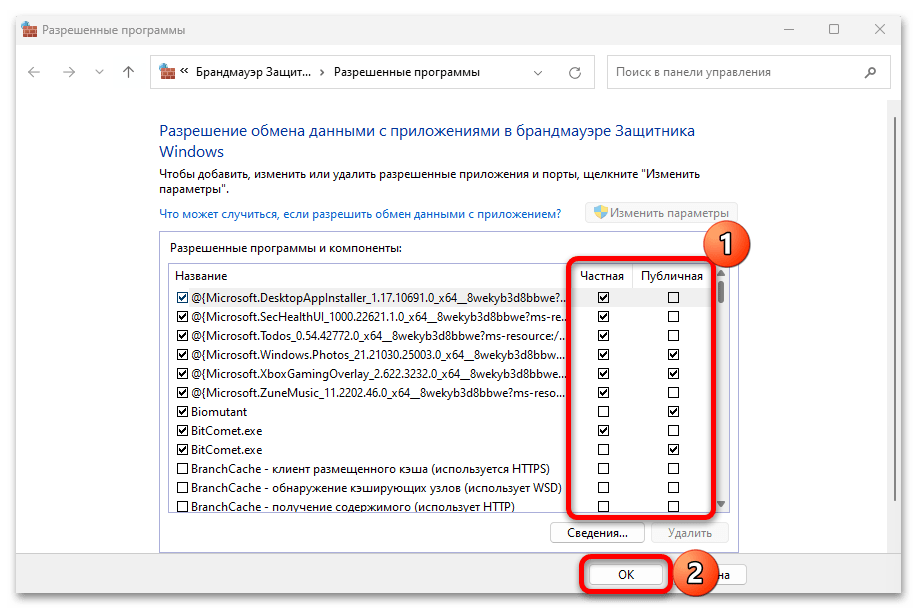Image resolution: width=917 pixels, height=609 pixels.
Task: Select the Microsoft.Todos list row text
Action: coord(378,336)
